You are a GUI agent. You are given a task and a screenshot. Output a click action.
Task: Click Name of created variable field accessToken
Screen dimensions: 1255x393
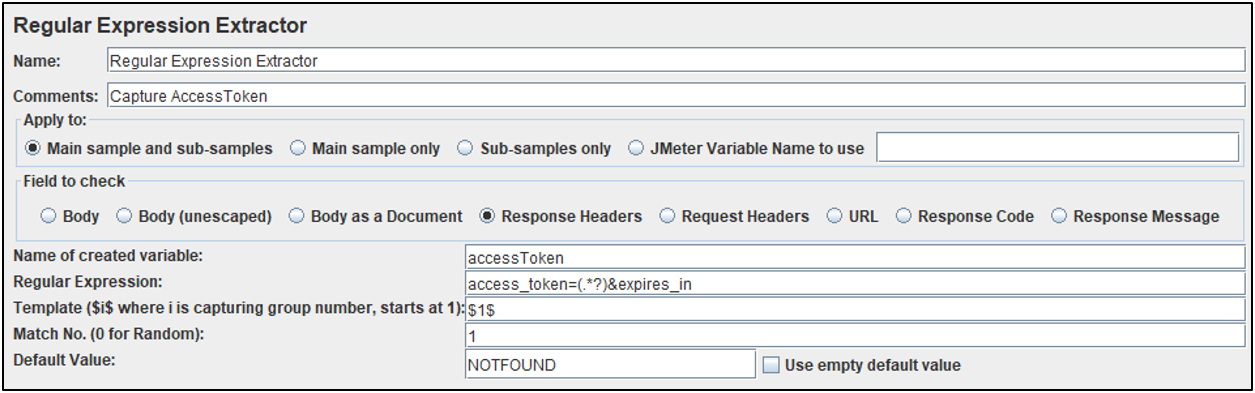pyautogui.click(x=855, y=258)
